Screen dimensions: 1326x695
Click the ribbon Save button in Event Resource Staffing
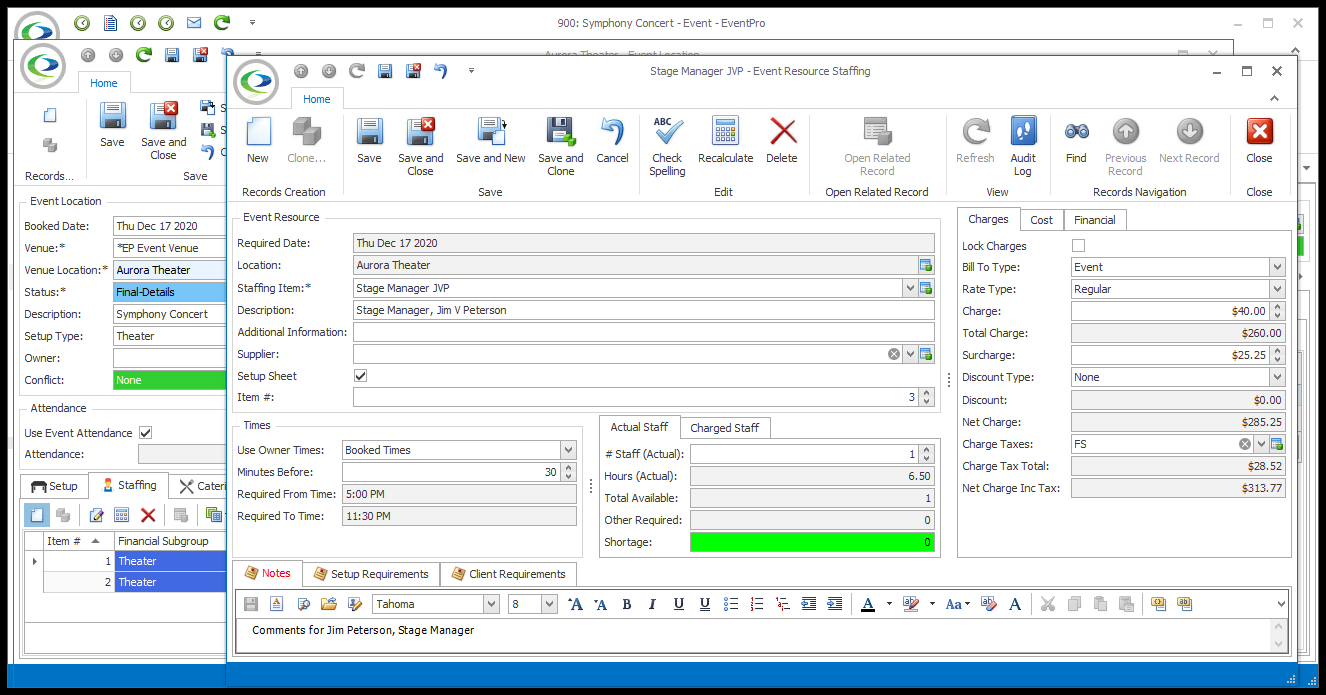click(369, 140)
